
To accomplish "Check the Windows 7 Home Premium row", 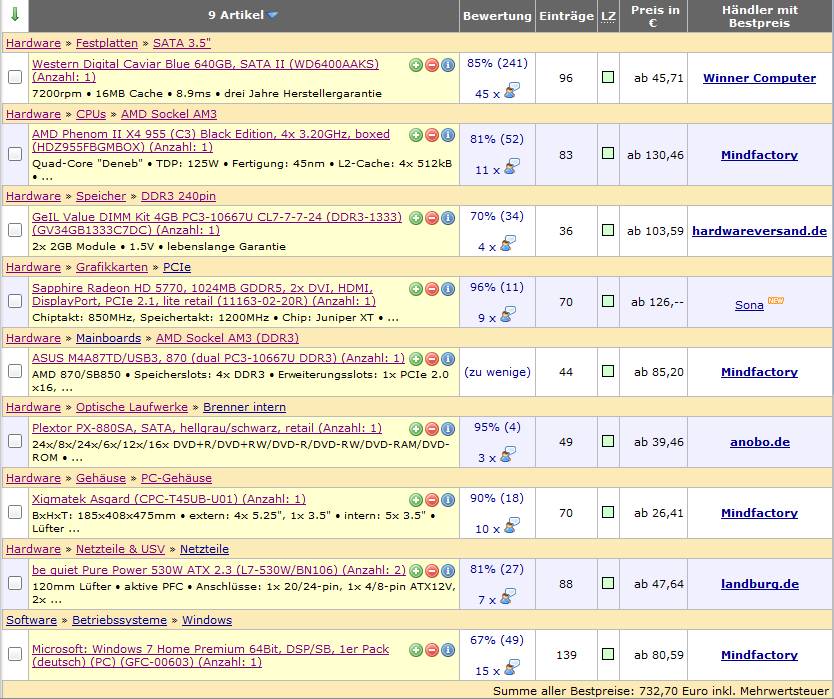I will tap(15, 654).
